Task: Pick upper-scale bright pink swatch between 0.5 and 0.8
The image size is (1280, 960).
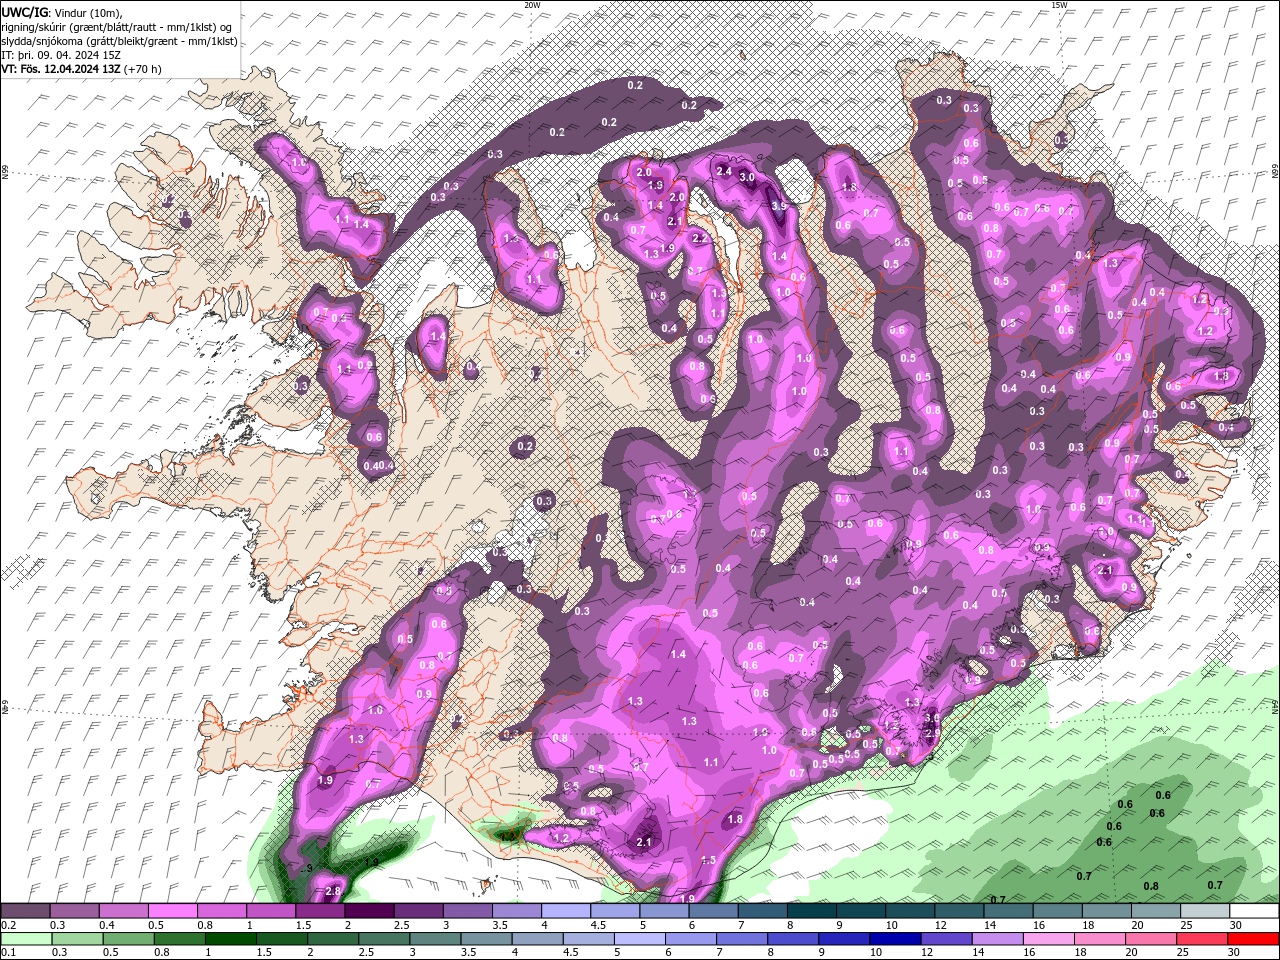Action: pyautogui.click(x=172, y=911)
